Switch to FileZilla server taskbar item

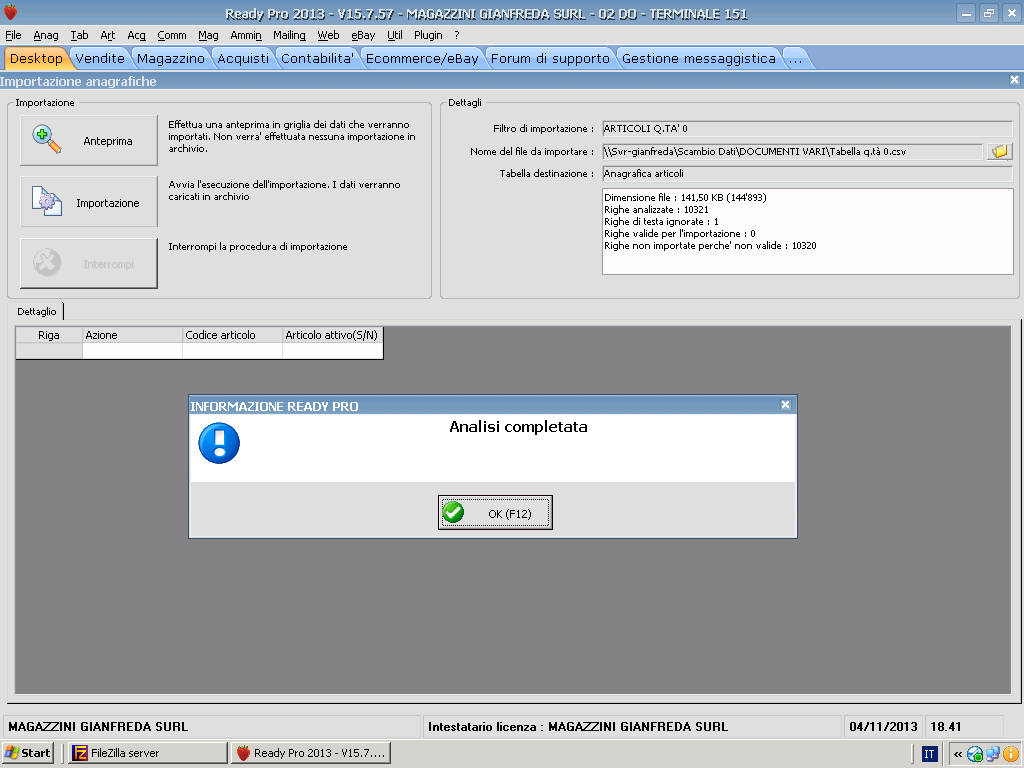click(148, 753)
